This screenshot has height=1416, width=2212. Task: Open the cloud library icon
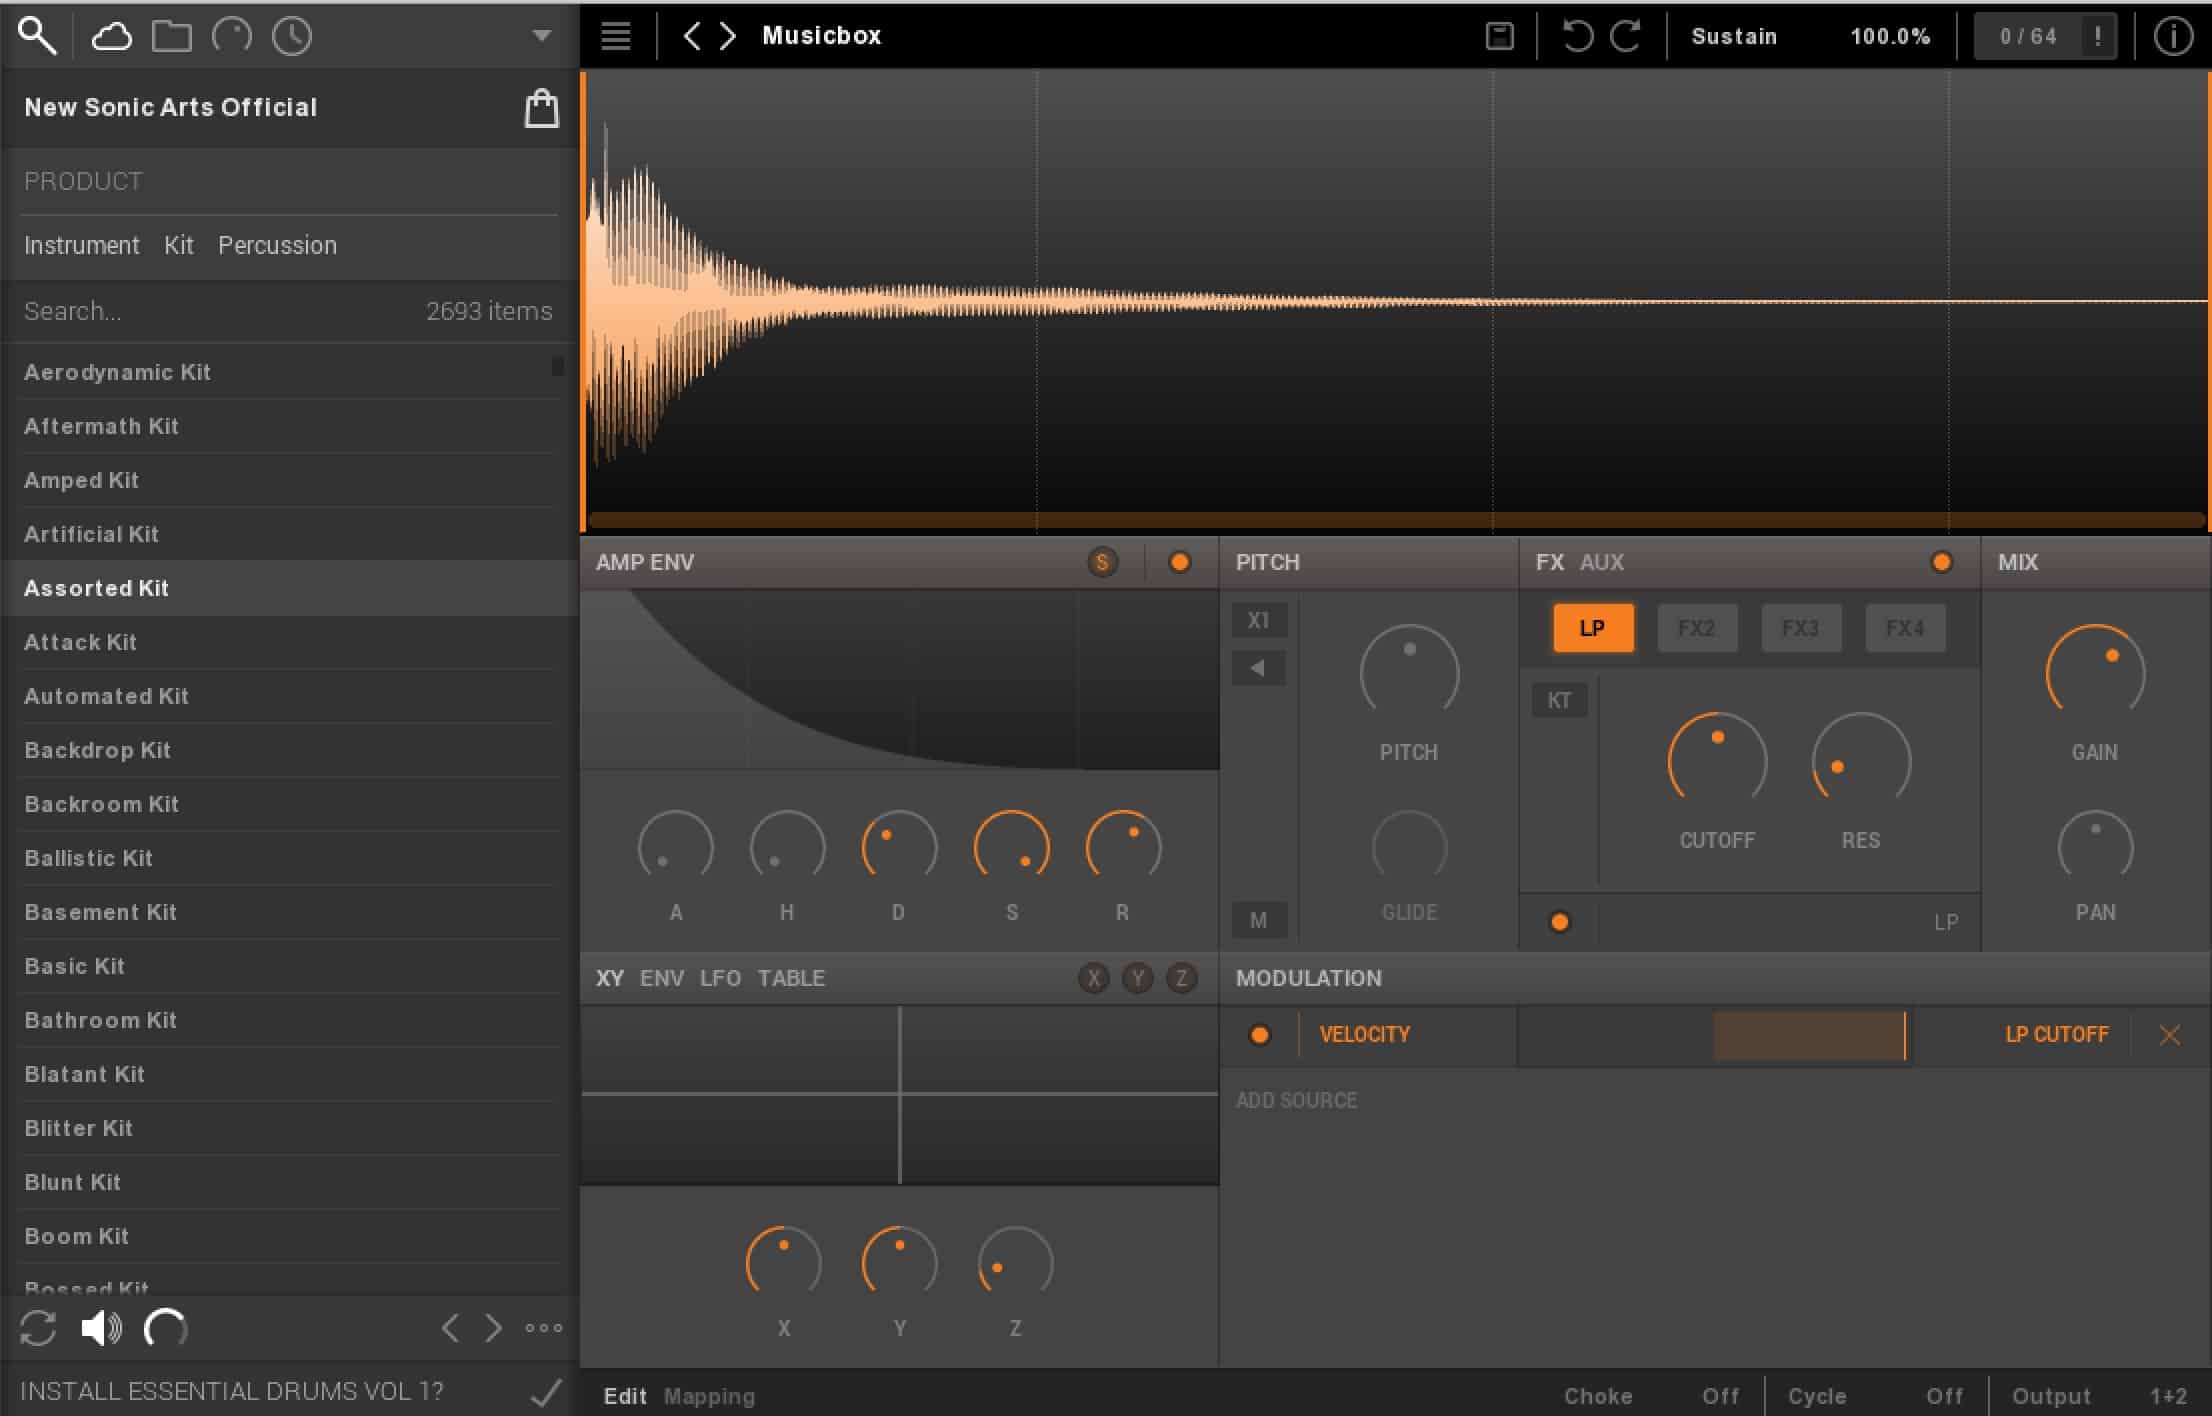coord(111,36)
